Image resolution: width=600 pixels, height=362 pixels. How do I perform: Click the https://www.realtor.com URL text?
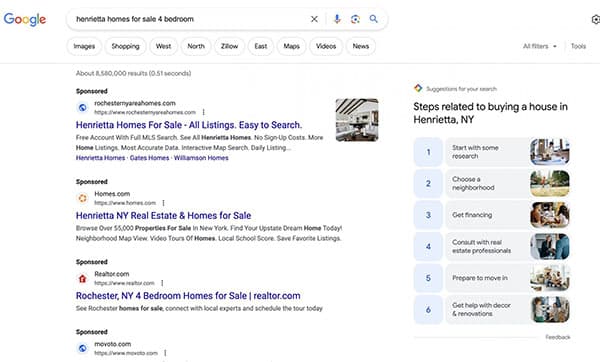tap(124, 283)
